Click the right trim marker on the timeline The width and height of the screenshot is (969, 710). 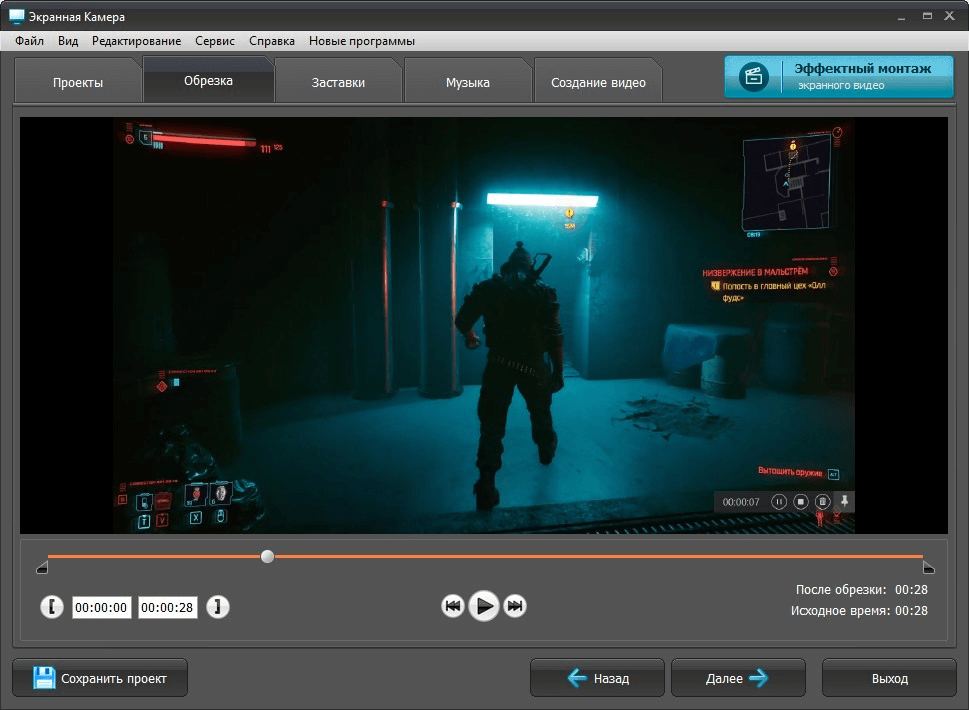tap(928, 567)
